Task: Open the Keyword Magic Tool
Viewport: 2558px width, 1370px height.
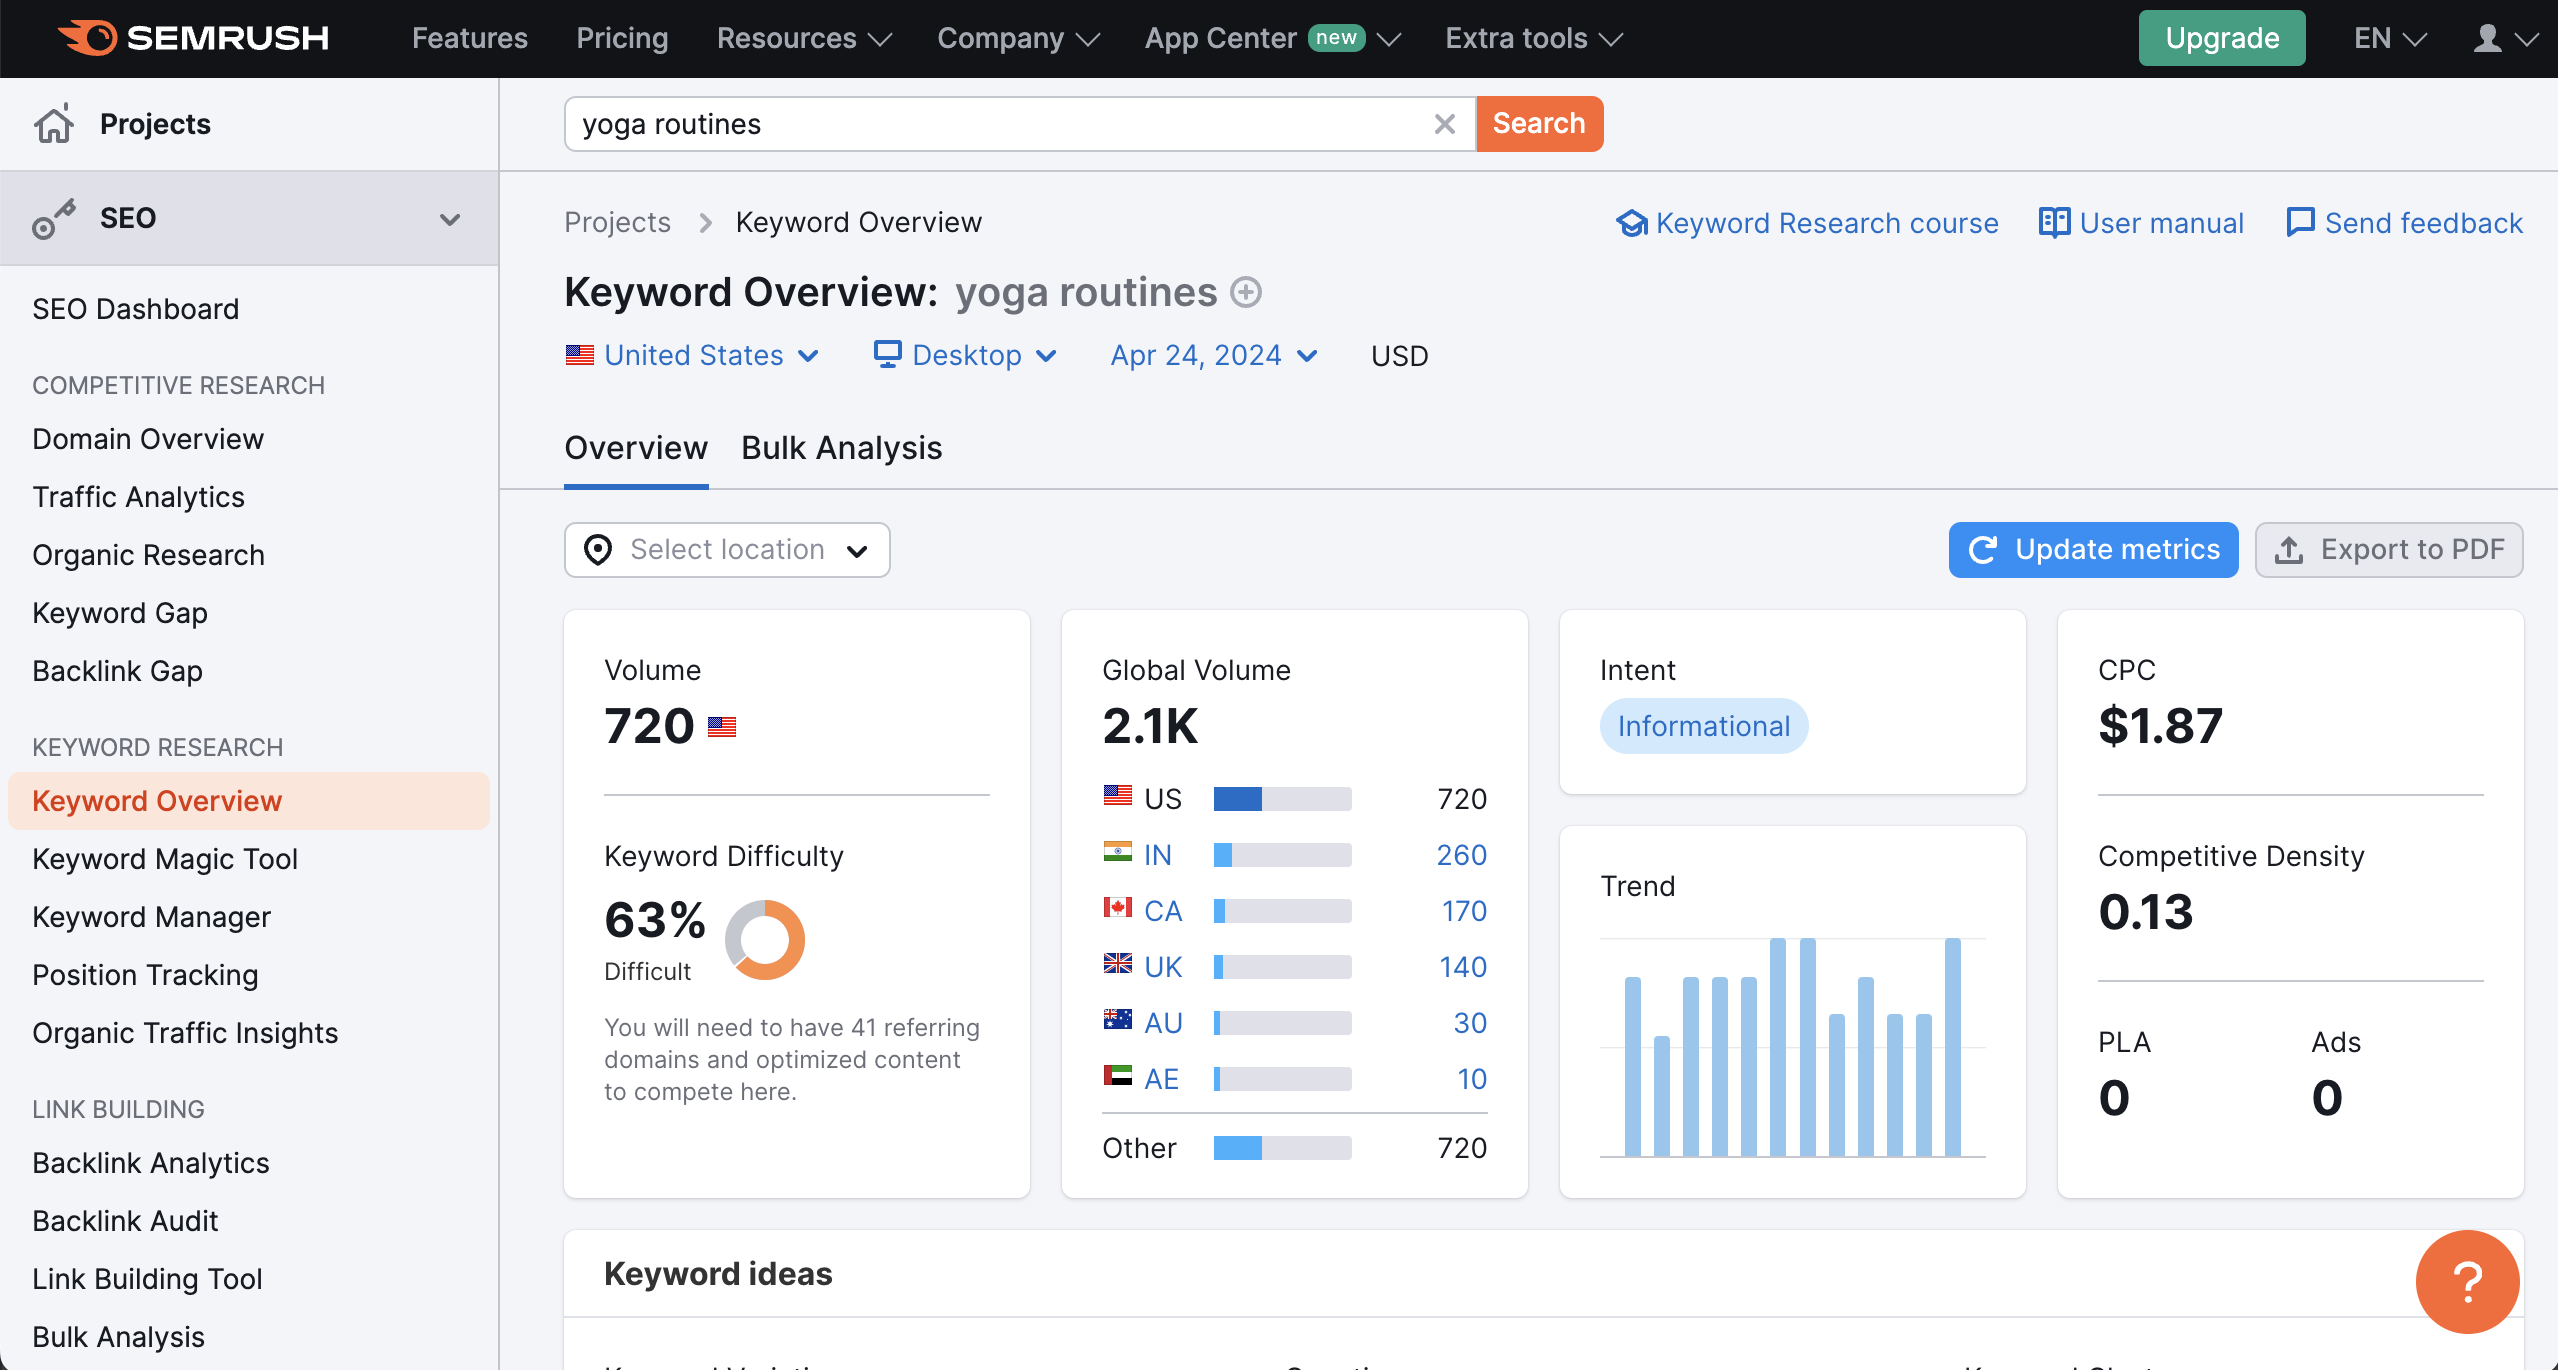Action: [x=164, y=858]
